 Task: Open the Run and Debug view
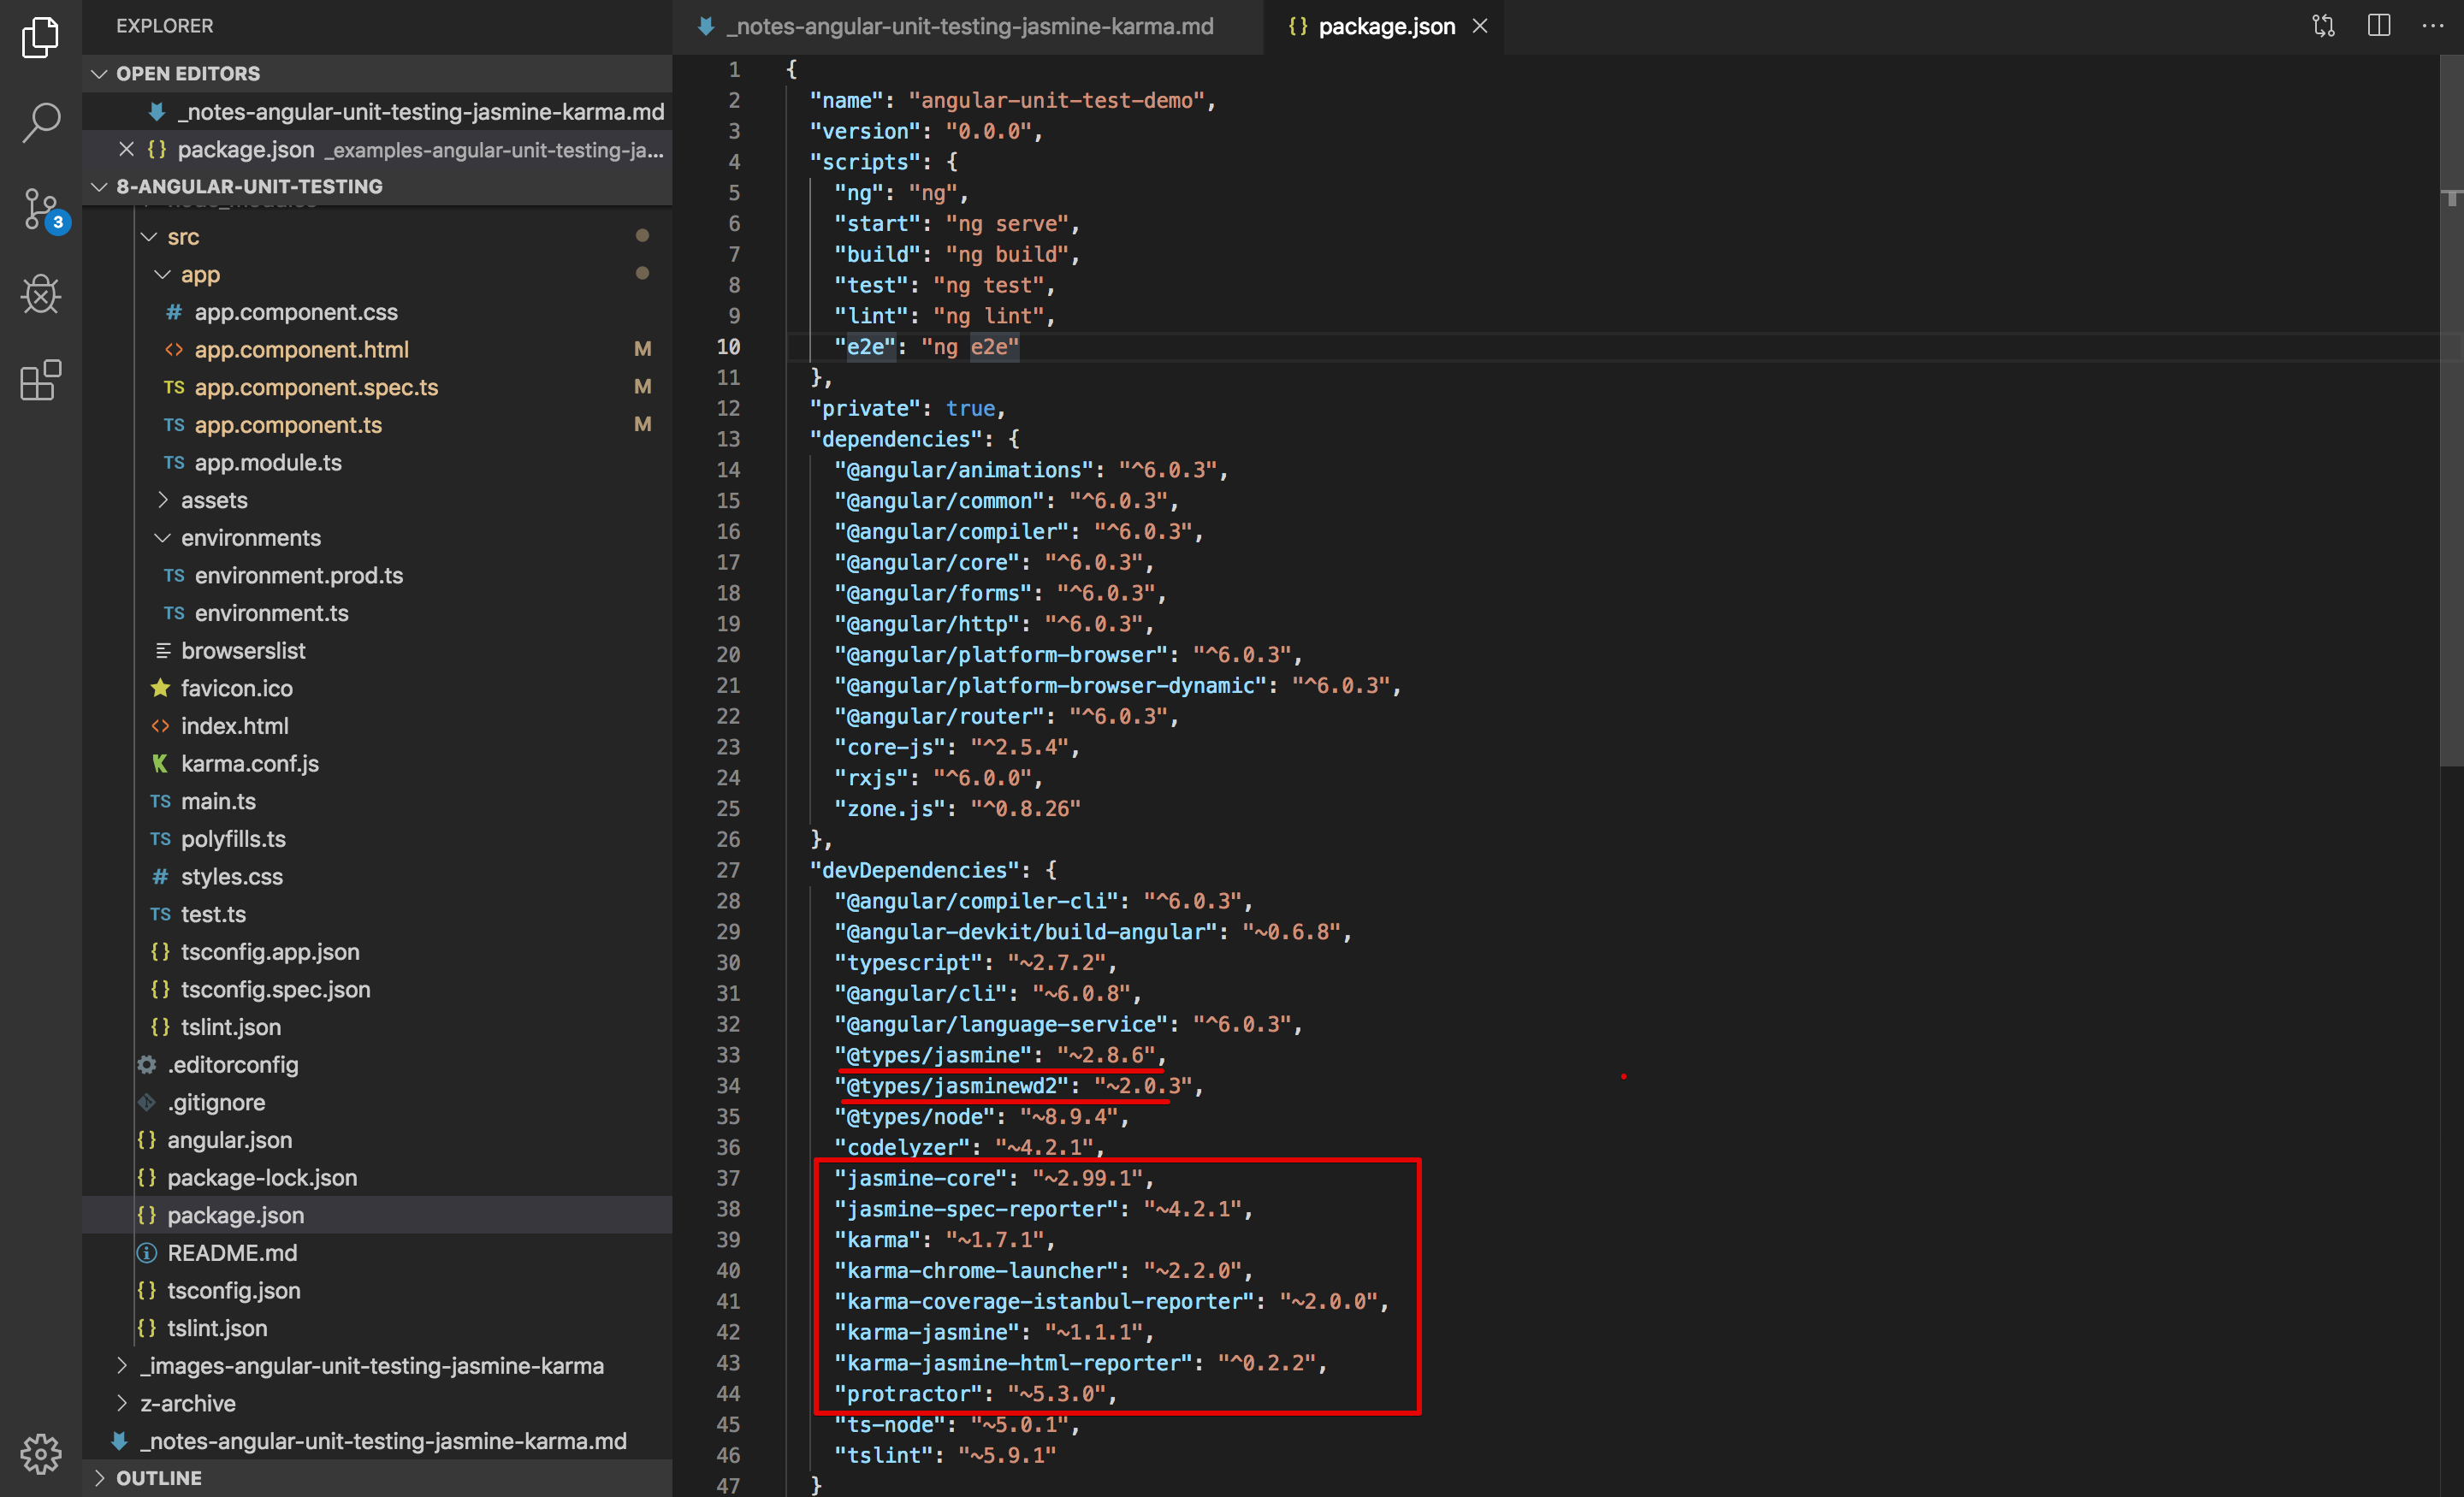40,295
